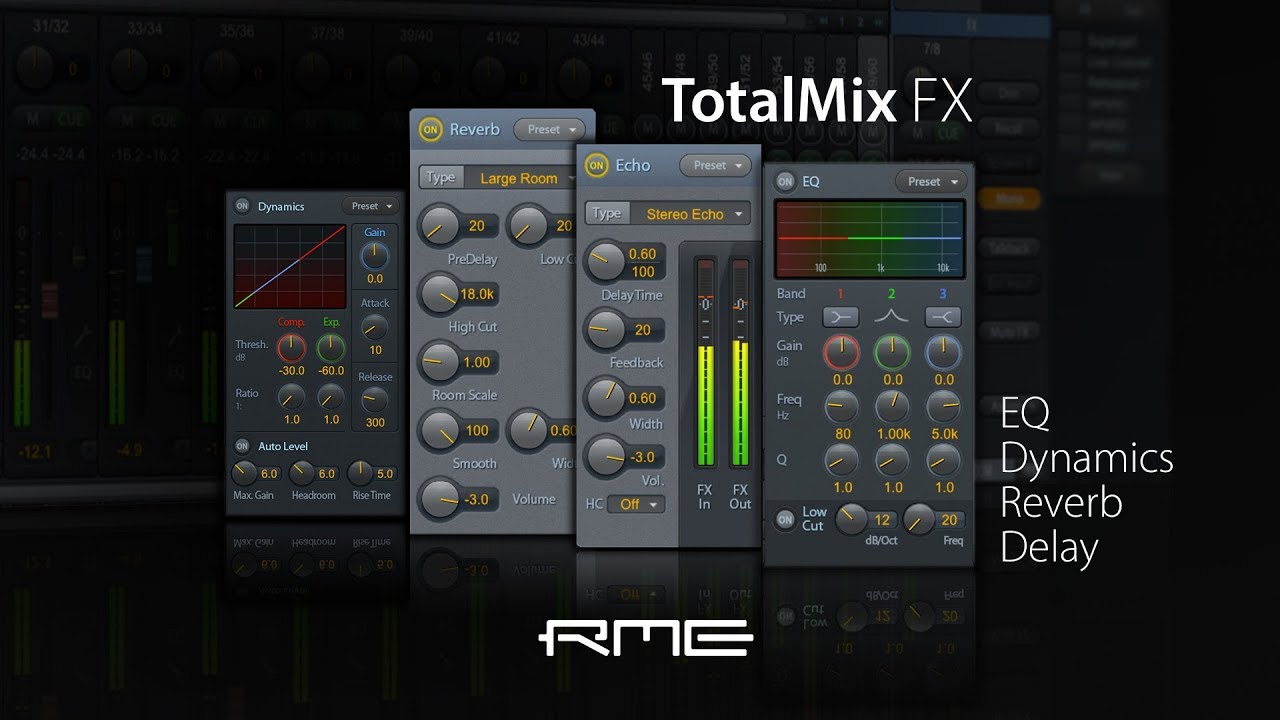Viewport: 1280px width, 720px height.
Task: Click EQ band 1 red Gain knob
Action: [842, 352]
